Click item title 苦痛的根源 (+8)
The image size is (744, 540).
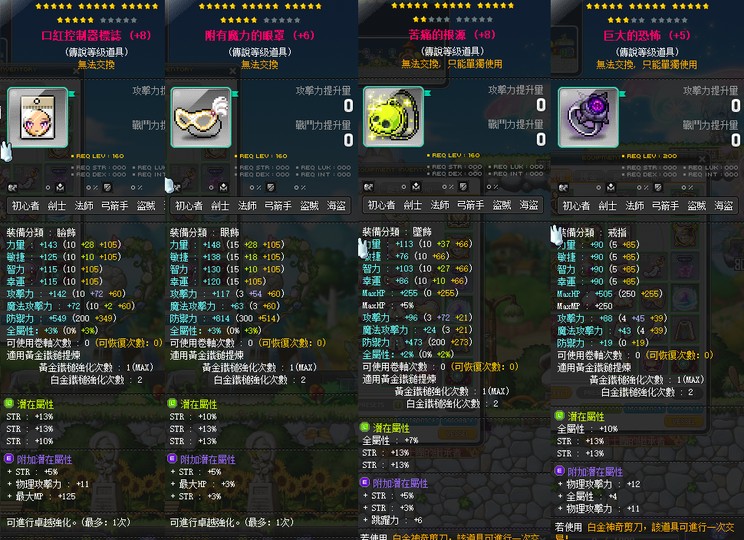[x=452, y=35]
